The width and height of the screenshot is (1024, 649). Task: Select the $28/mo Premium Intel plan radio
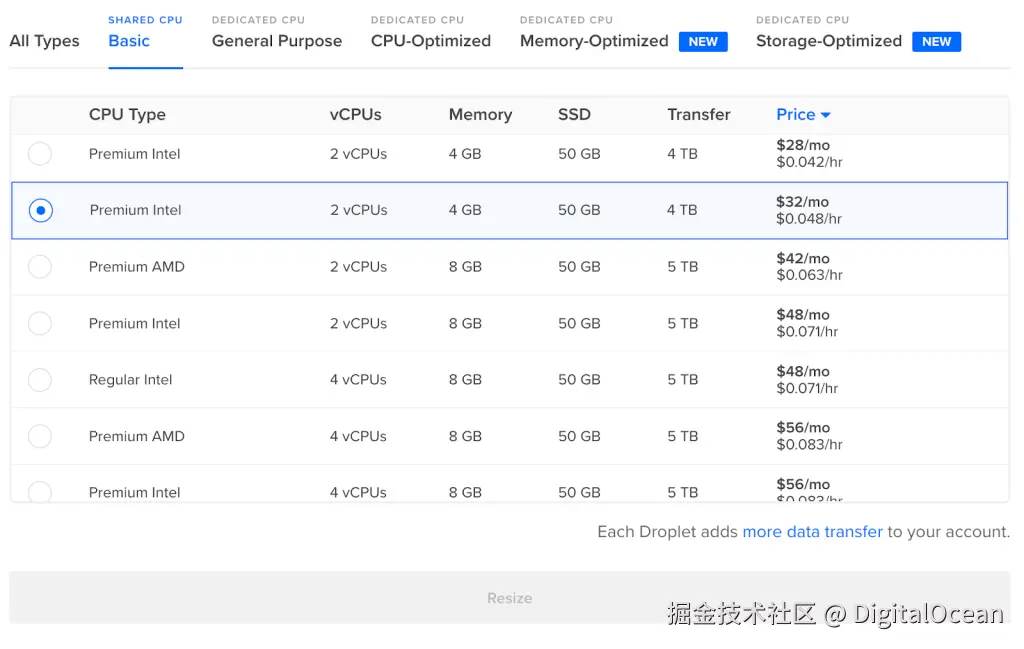tap(39, 154)
